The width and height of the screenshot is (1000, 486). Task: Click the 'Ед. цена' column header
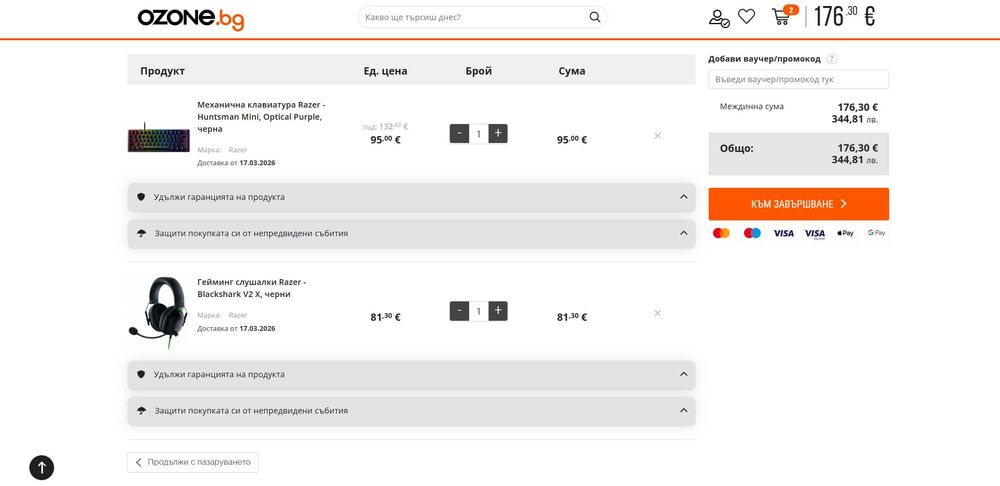point(385,71)
